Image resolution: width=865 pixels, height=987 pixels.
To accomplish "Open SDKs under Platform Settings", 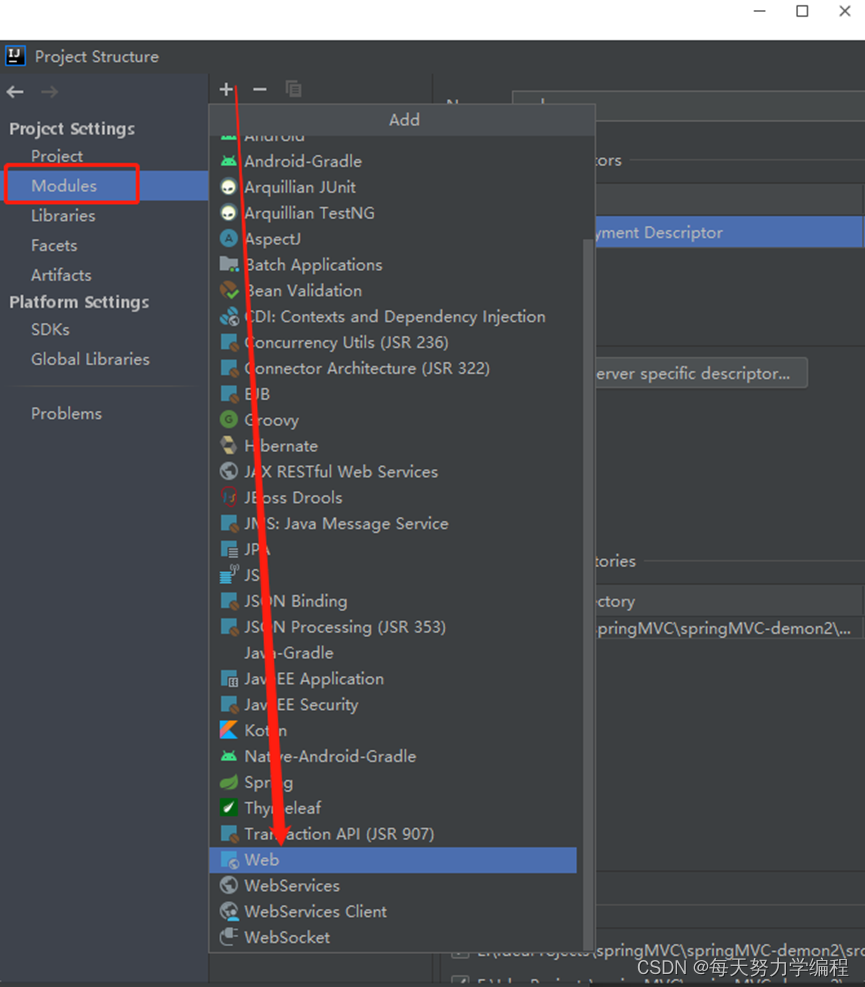I will [50, 329].
